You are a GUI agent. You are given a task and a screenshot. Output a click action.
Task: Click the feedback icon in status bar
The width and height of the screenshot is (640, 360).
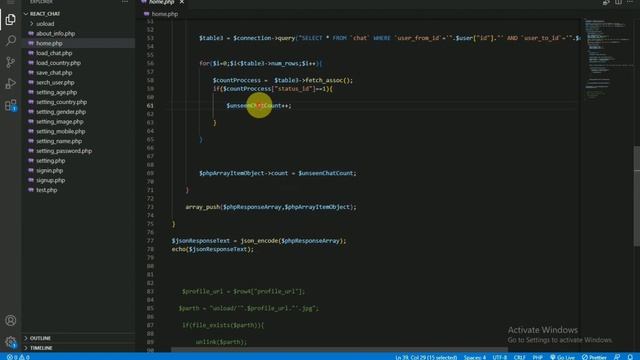coord(617,357)
